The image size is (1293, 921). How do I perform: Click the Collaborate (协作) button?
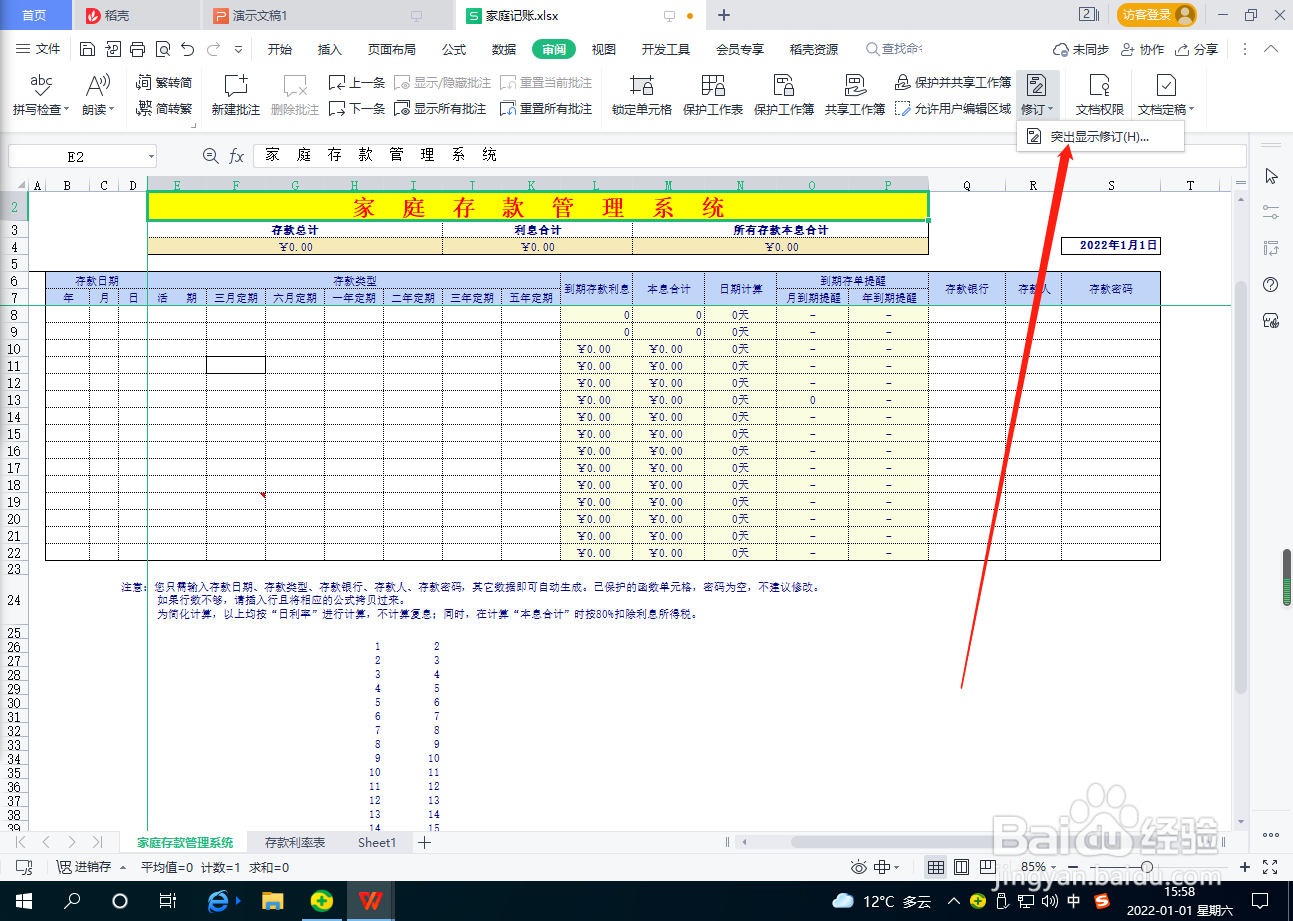(1143, 49)
